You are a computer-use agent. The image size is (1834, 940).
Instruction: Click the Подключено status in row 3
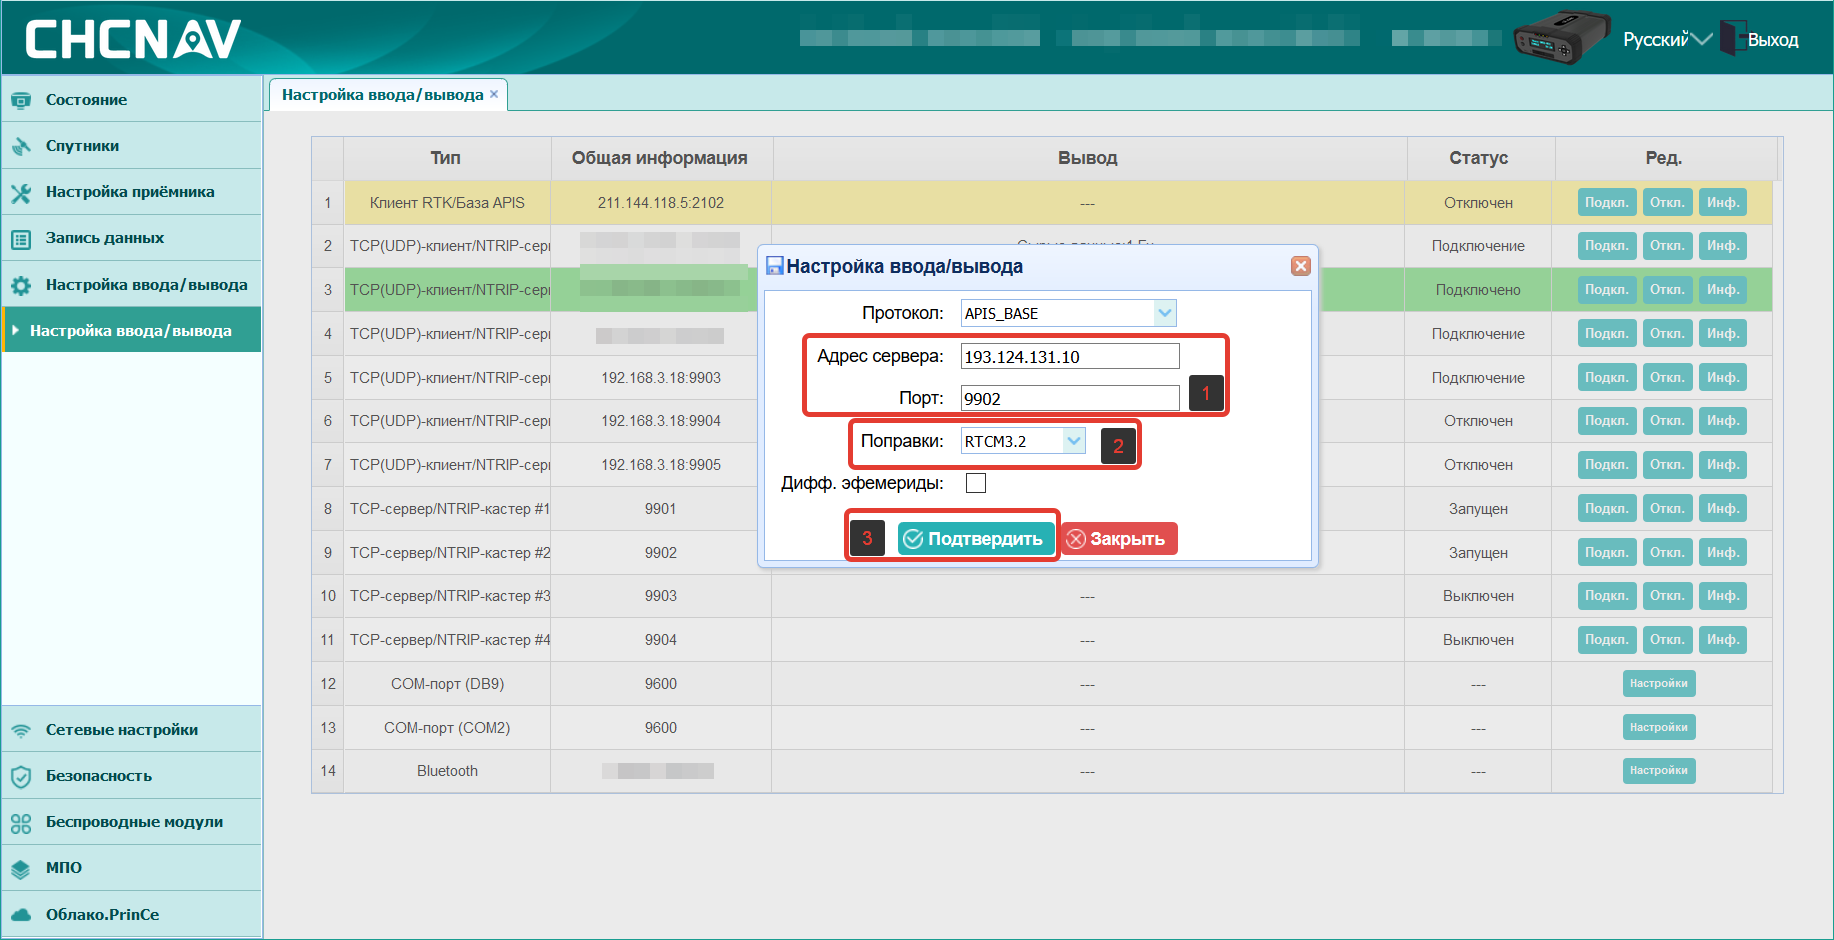[1478, 290]
